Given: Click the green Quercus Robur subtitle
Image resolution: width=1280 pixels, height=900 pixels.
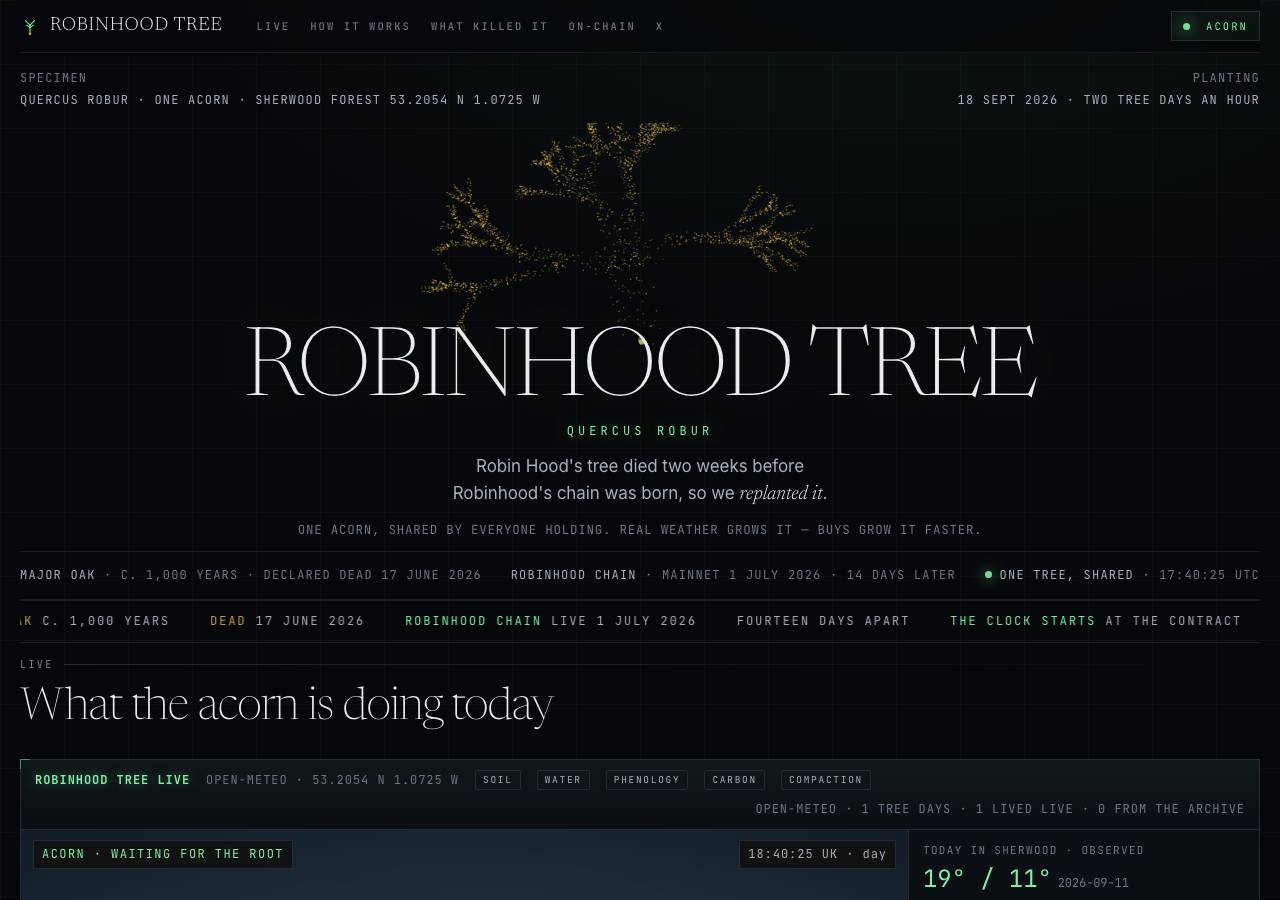Looking at the screenshot, I should tap(640, 431).
